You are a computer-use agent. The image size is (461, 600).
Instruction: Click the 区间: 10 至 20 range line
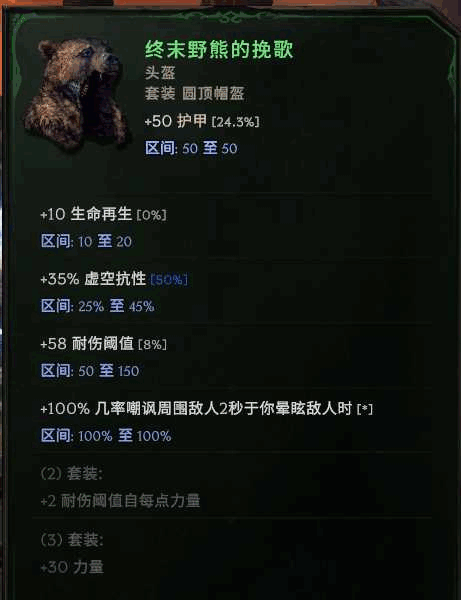(x=86, y=241)
